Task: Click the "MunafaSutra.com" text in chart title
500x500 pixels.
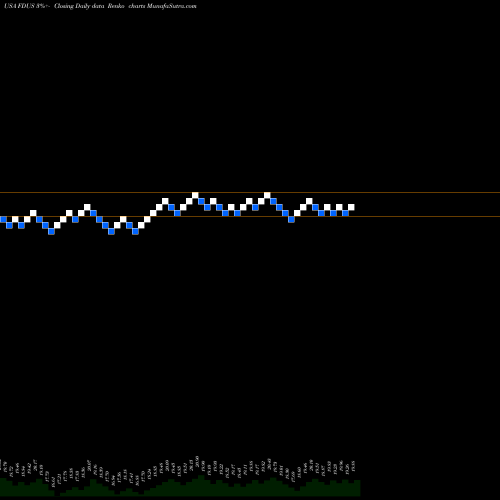Action: pyautogui.click(x=171, y=6)
